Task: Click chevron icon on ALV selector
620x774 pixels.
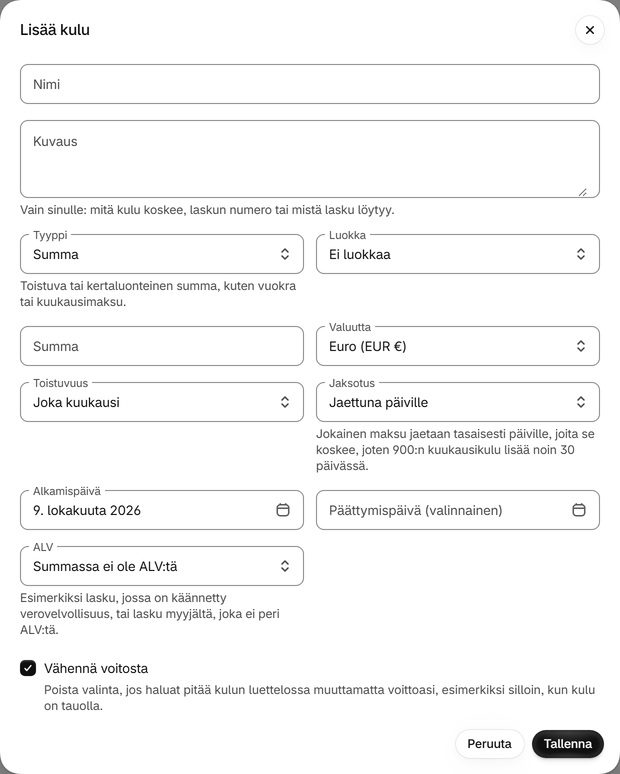Action: click(285, 566)
